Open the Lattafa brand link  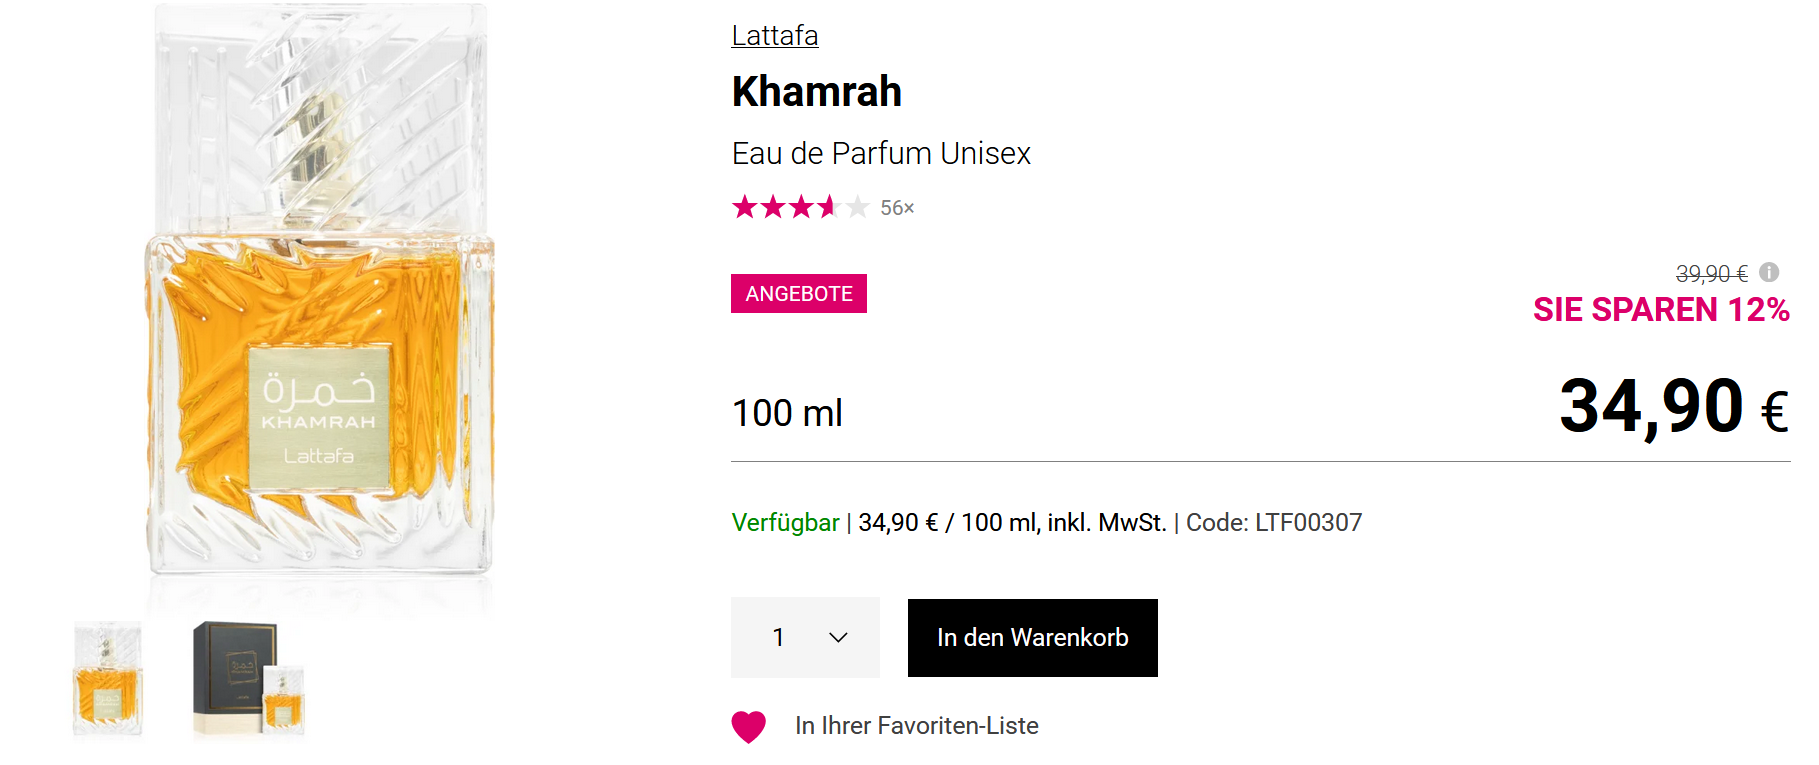774,36
